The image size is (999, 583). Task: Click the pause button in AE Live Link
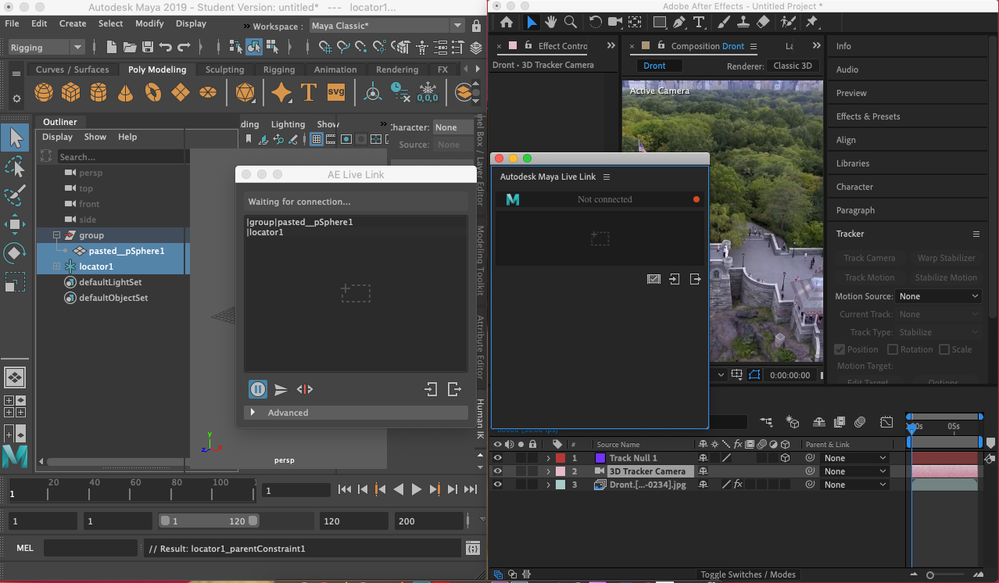(257, 389)
